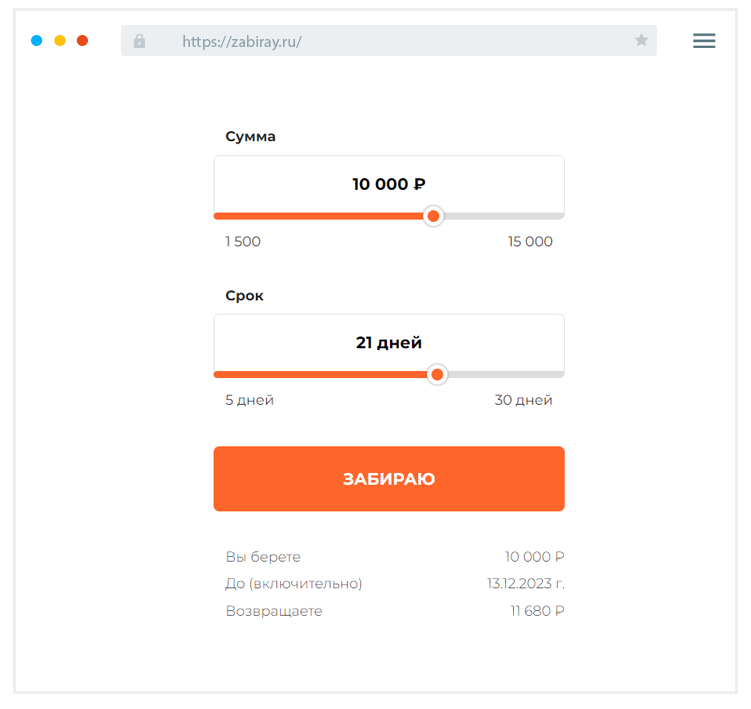Click the Срок slider handle
Viewport: 751px width, 709px height.
pyautogui.click(x=437, y=375)
